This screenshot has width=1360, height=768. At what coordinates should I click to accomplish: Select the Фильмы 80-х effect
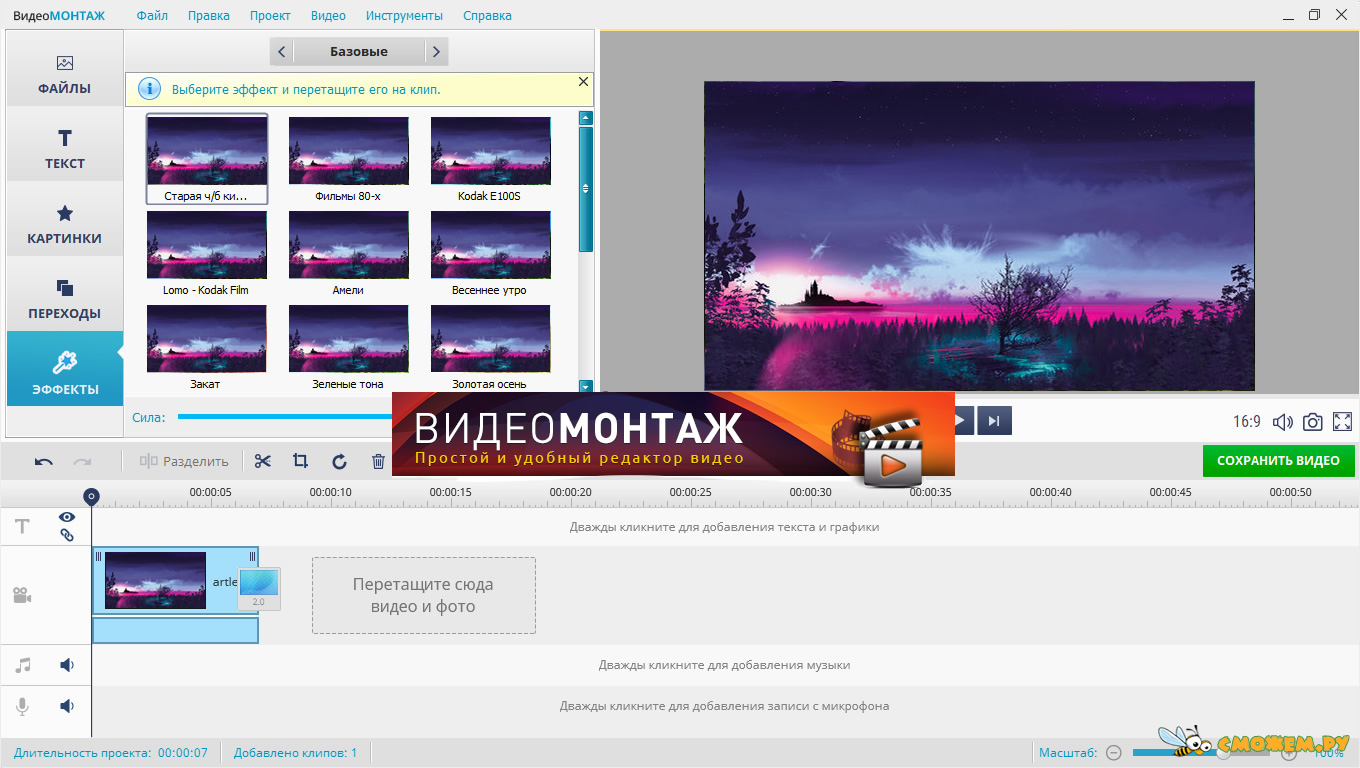click(x=348, y=159)
